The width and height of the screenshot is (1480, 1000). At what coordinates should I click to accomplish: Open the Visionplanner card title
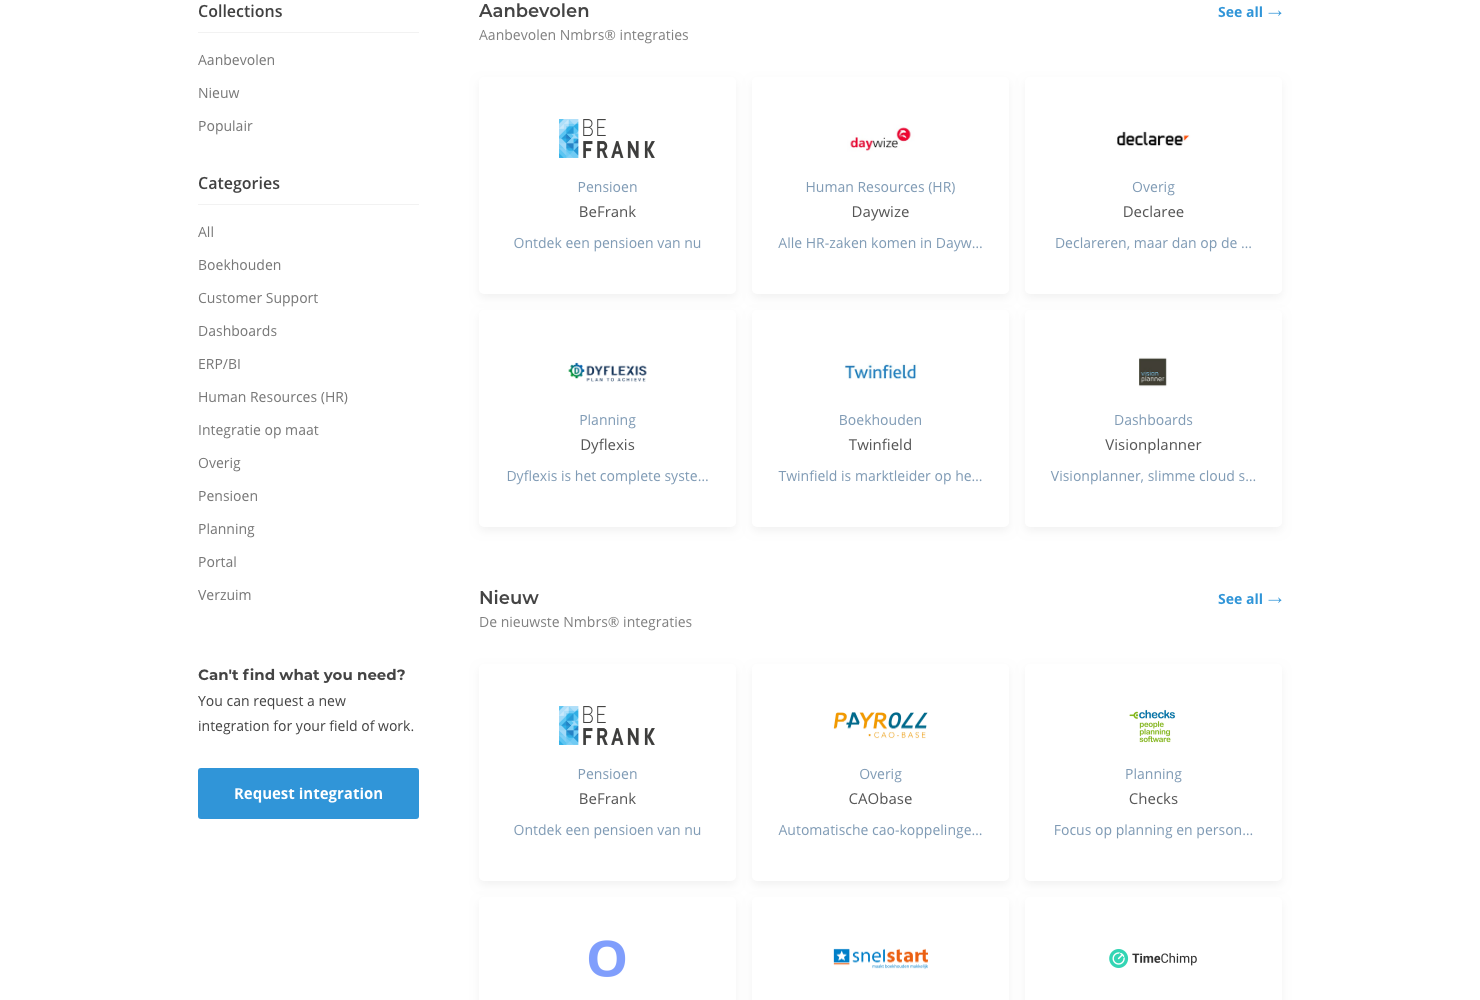pos(1153,445)
